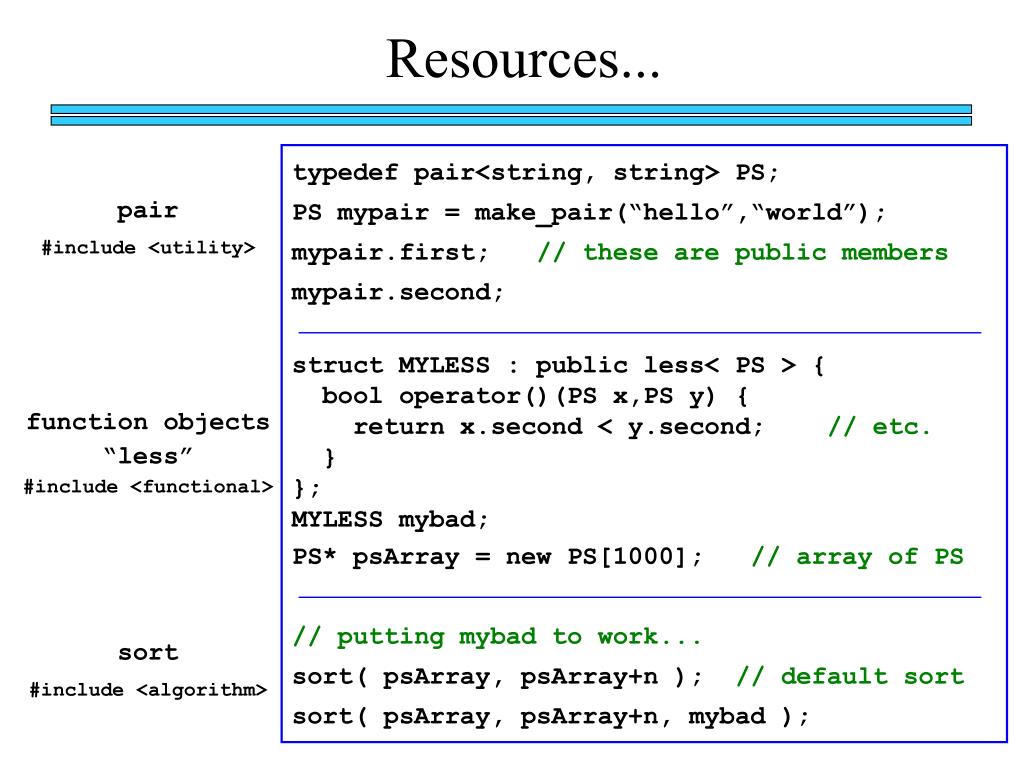Viewport: 1024px width, 768px height.
Task: Click the PS mypair = make_pair line
Action: point(588,213)
